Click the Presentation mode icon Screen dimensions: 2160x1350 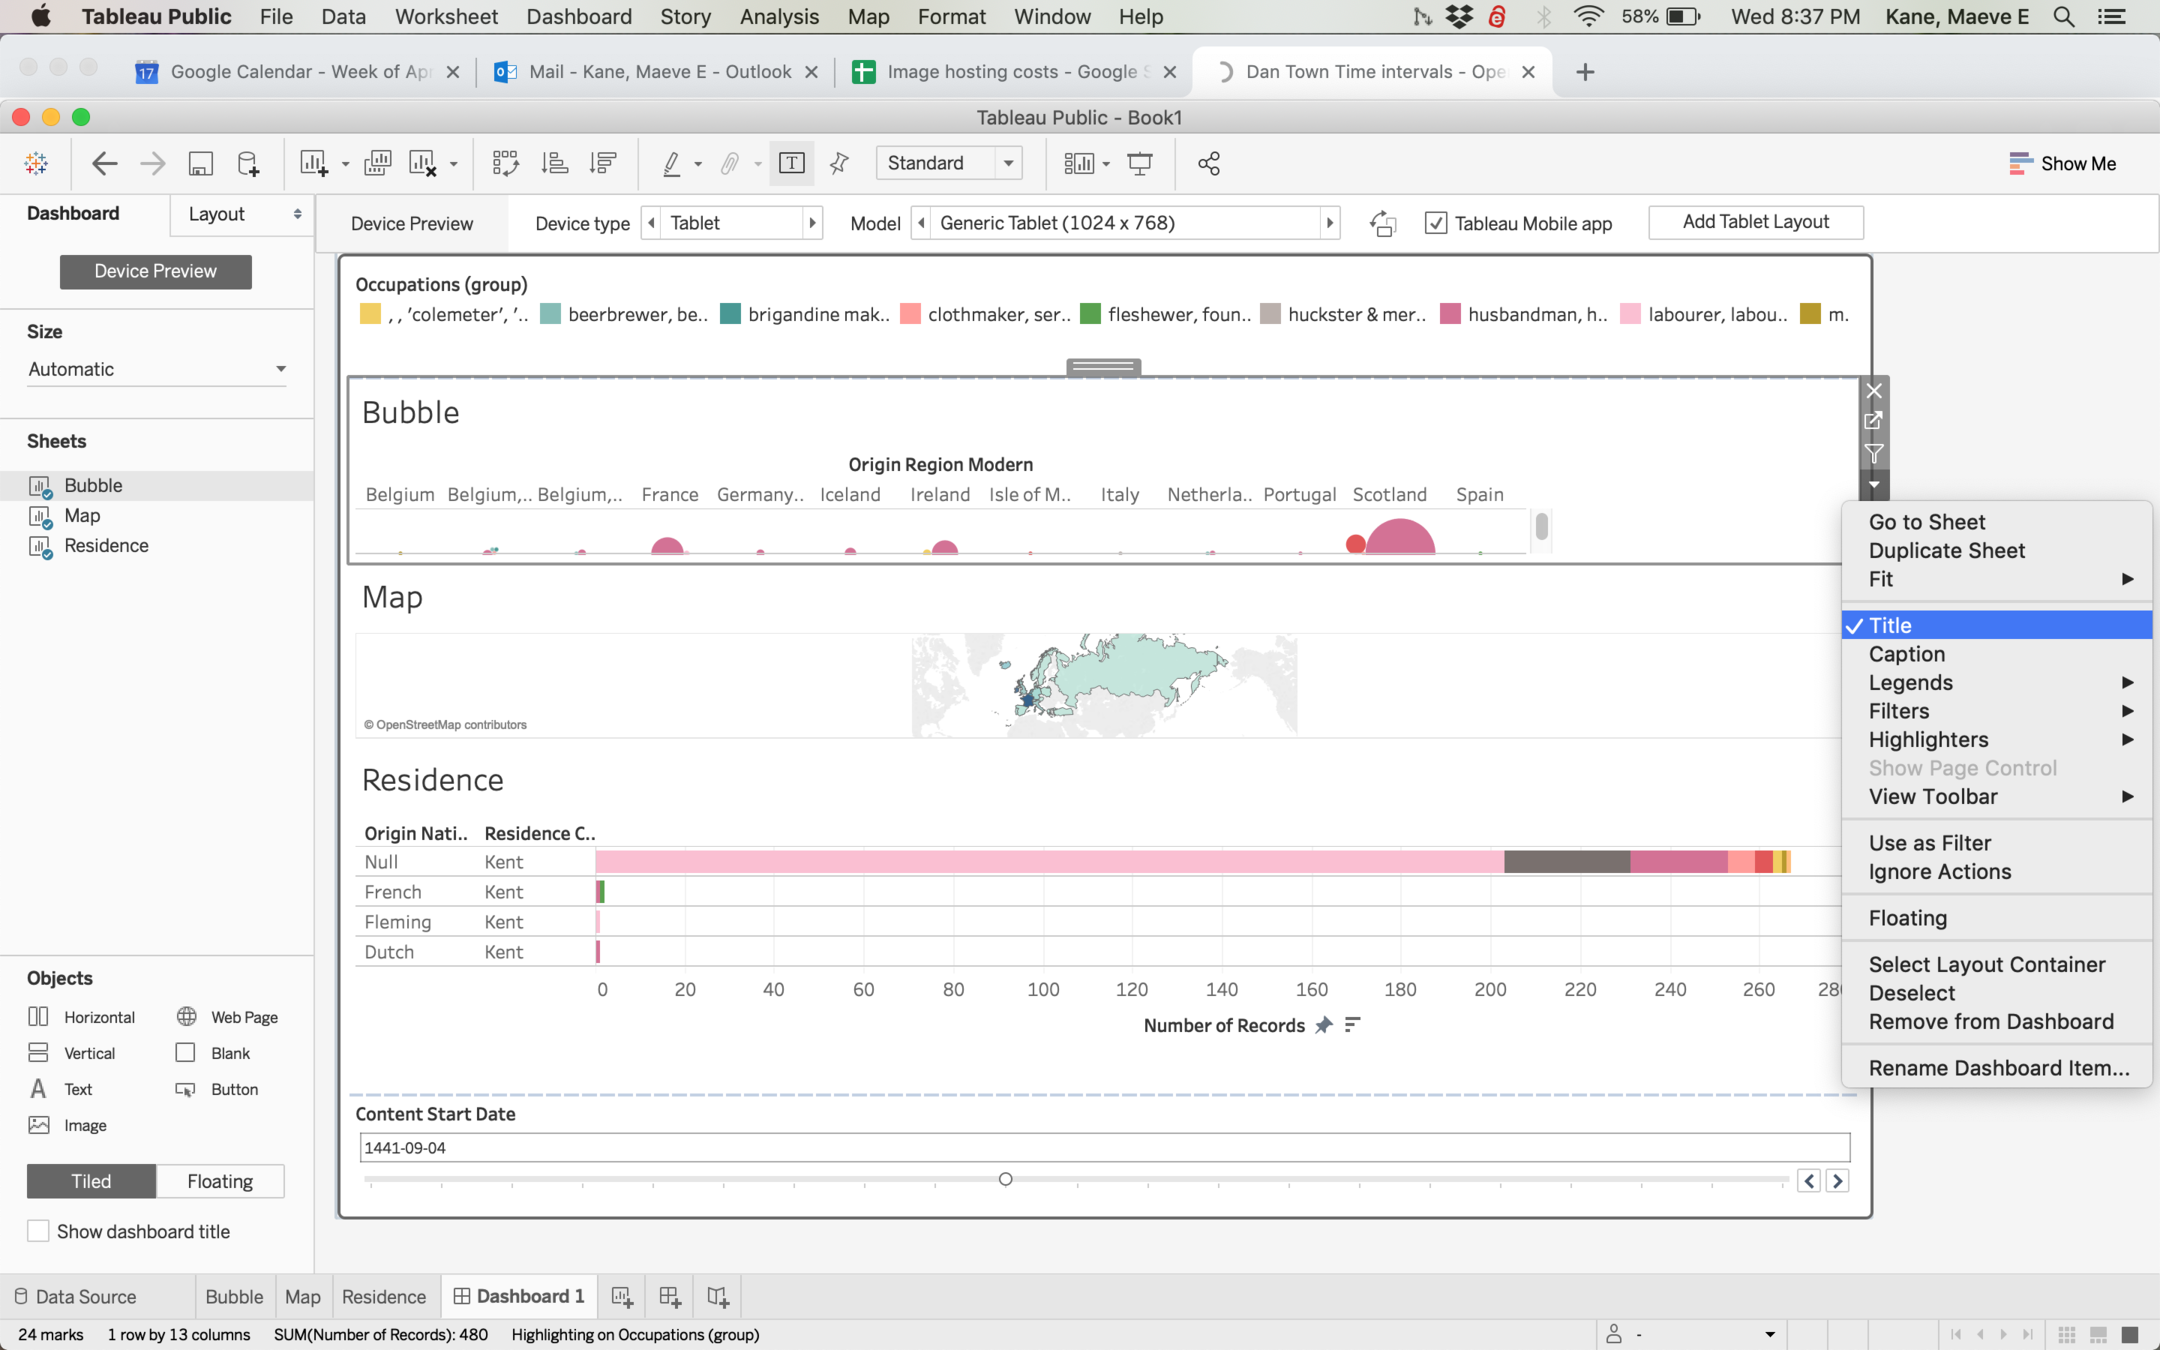1140,163
